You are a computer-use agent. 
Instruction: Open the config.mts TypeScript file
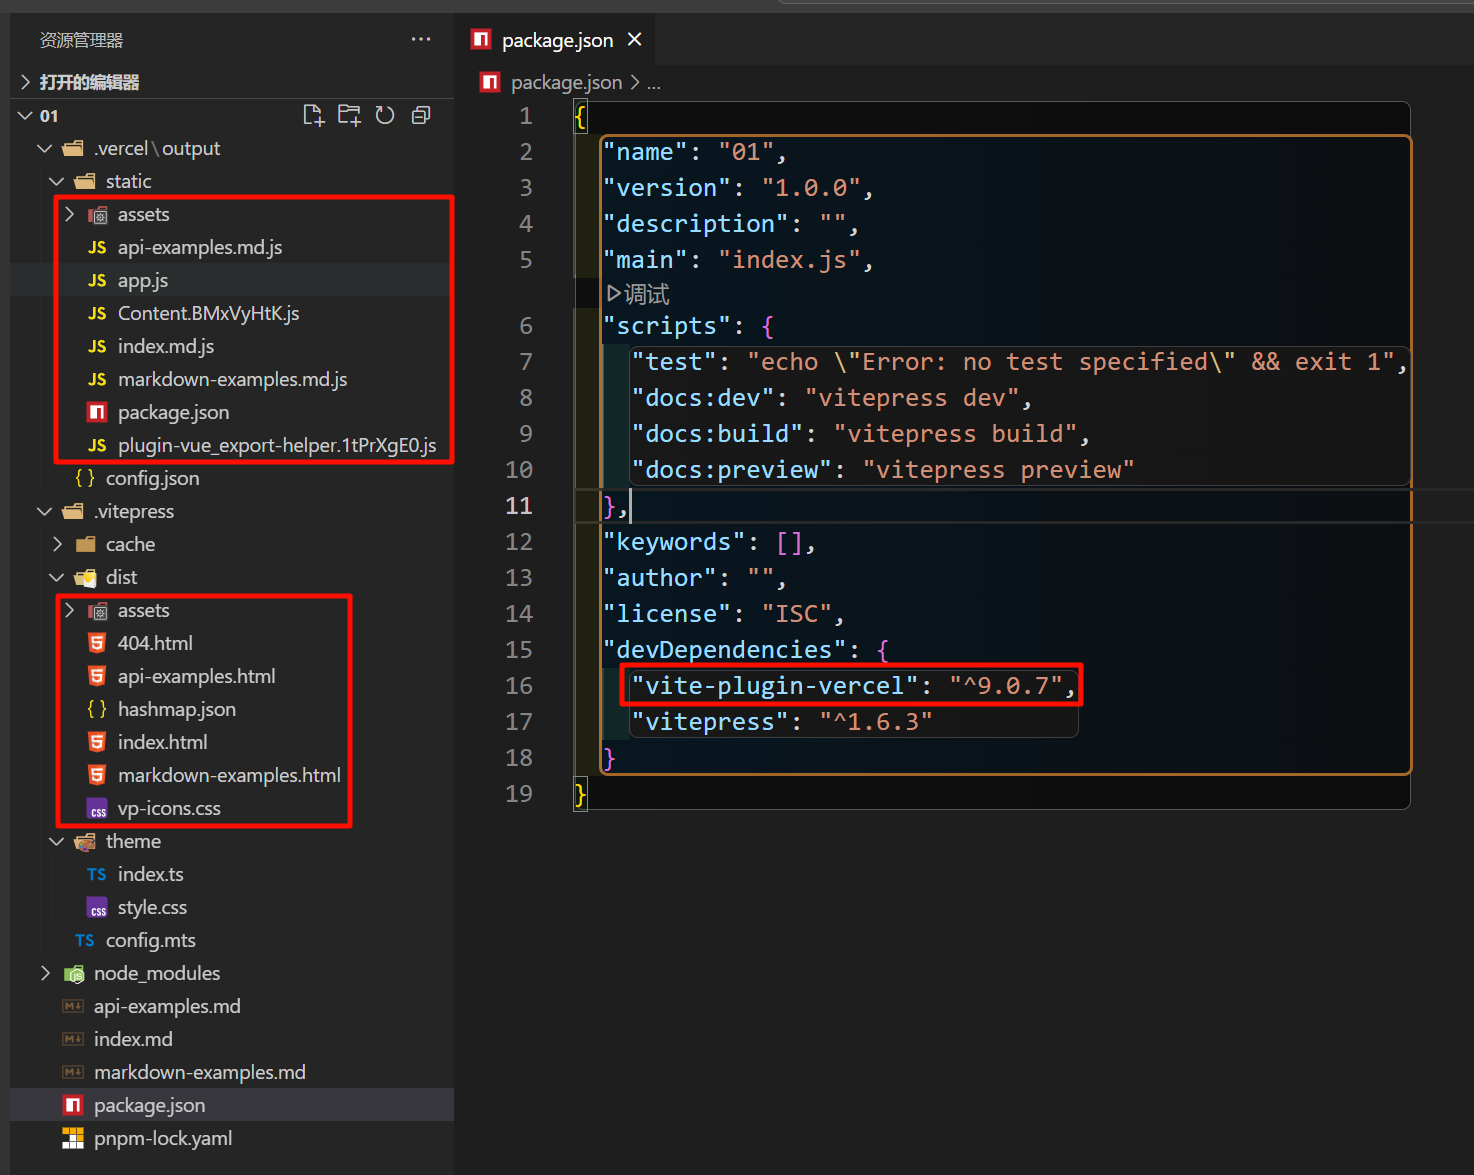(x=150, y=940)
